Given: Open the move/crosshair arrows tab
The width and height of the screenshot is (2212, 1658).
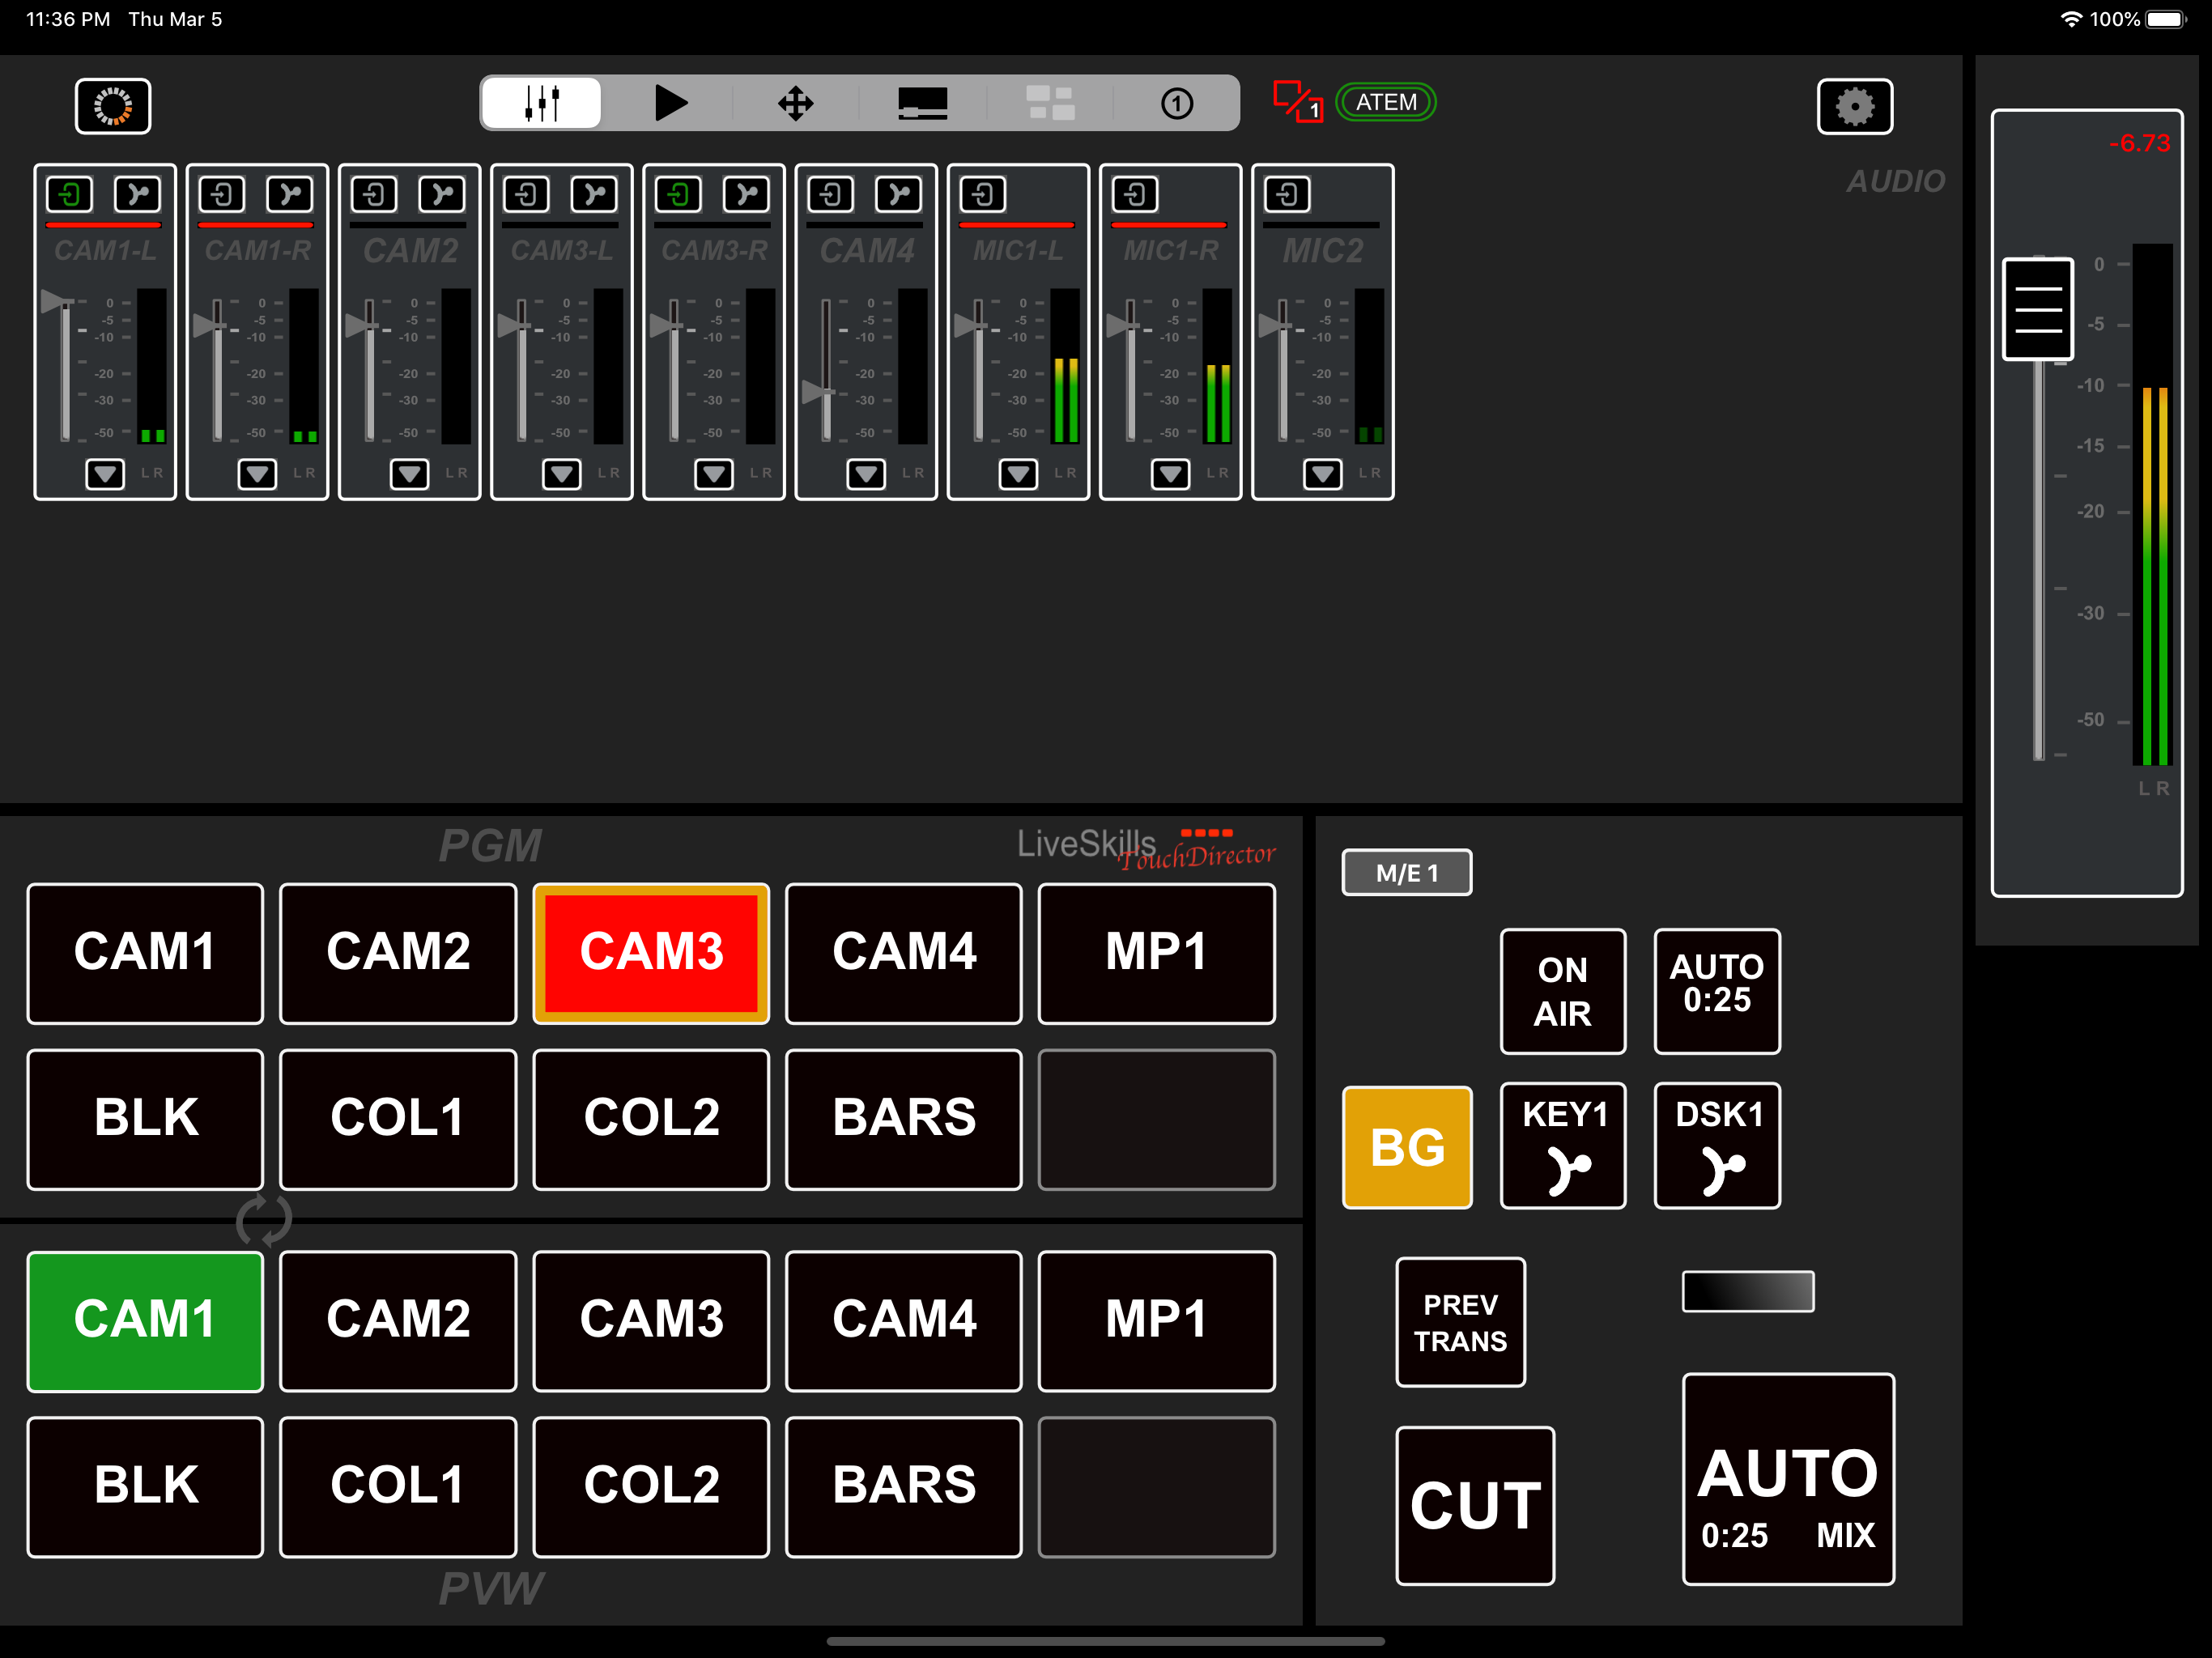Looking at the screenshot, I should [x=795, y=103].
